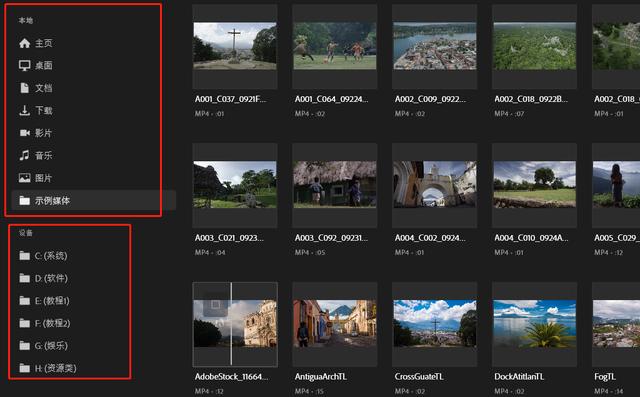Select the CrossGuateTL clip thumbnail

click(x=435, y=324)
